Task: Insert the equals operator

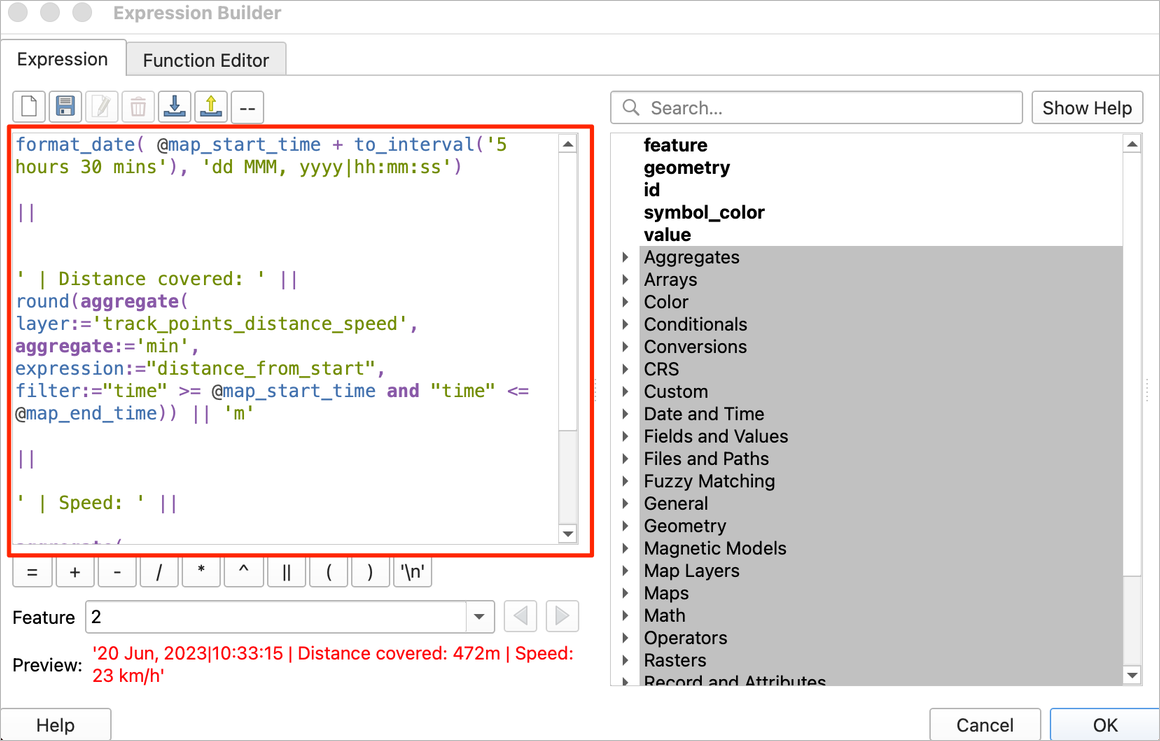Action: [32, 573]
